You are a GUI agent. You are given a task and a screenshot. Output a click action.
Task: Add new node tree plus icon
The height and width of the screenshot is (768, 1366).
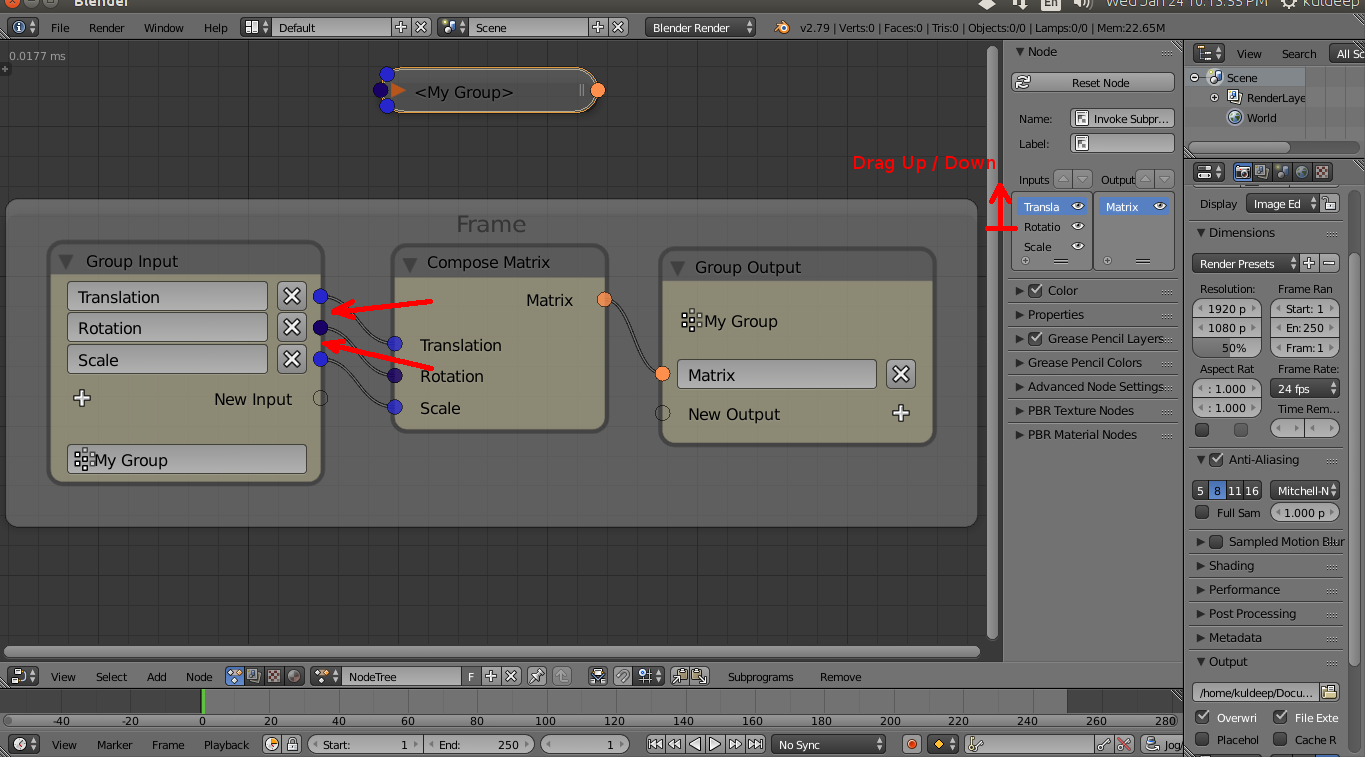coord(491,676)
